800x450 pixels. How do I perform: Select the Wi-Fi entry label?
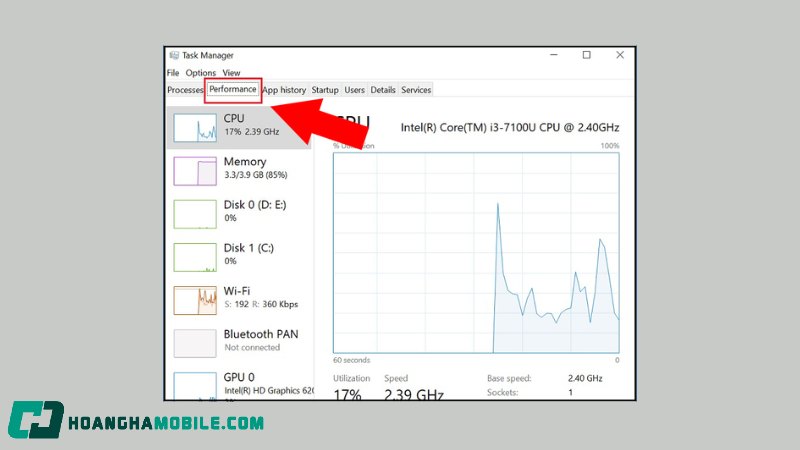[x=237, y=291]
